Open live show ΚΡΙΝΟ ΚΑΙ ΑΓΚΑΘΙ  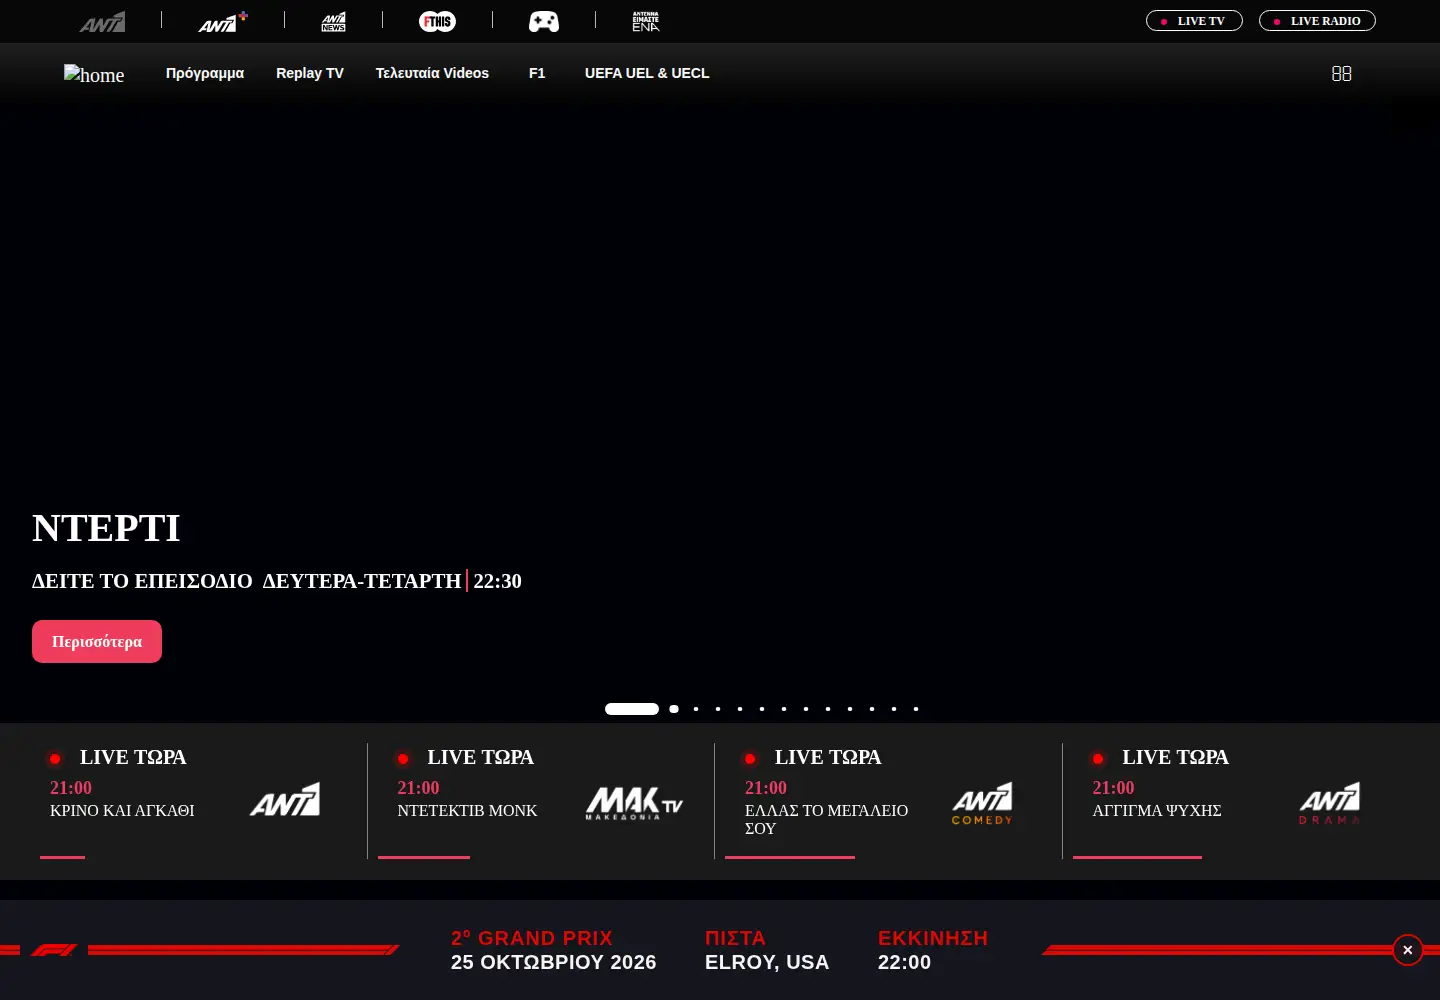point(122,811)
